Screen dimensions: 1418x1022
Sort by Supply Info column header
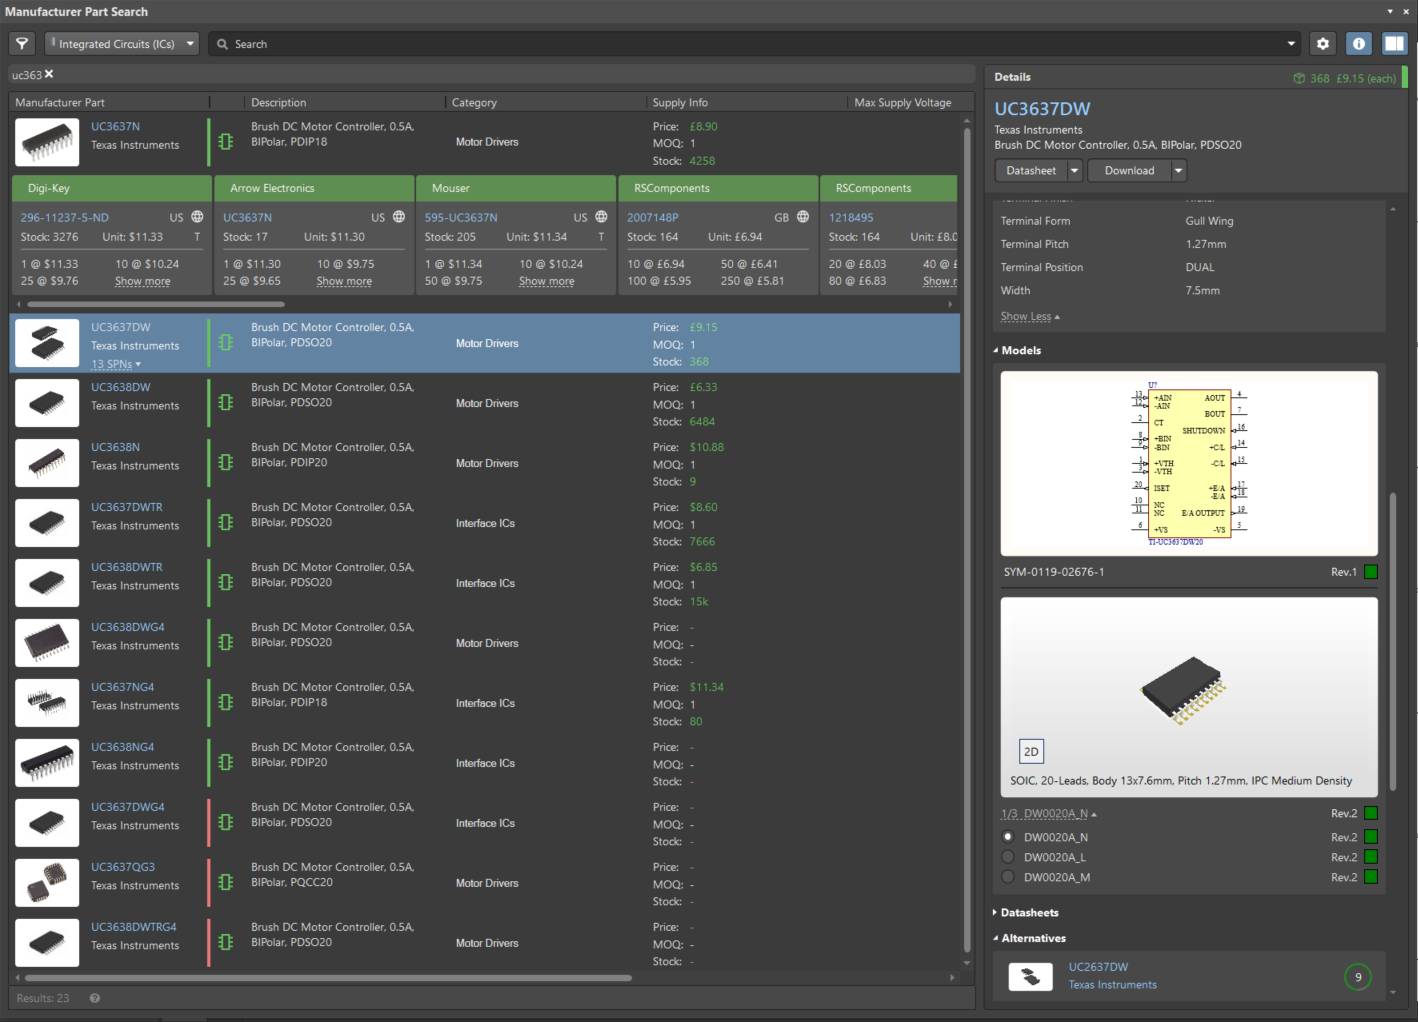680,102
